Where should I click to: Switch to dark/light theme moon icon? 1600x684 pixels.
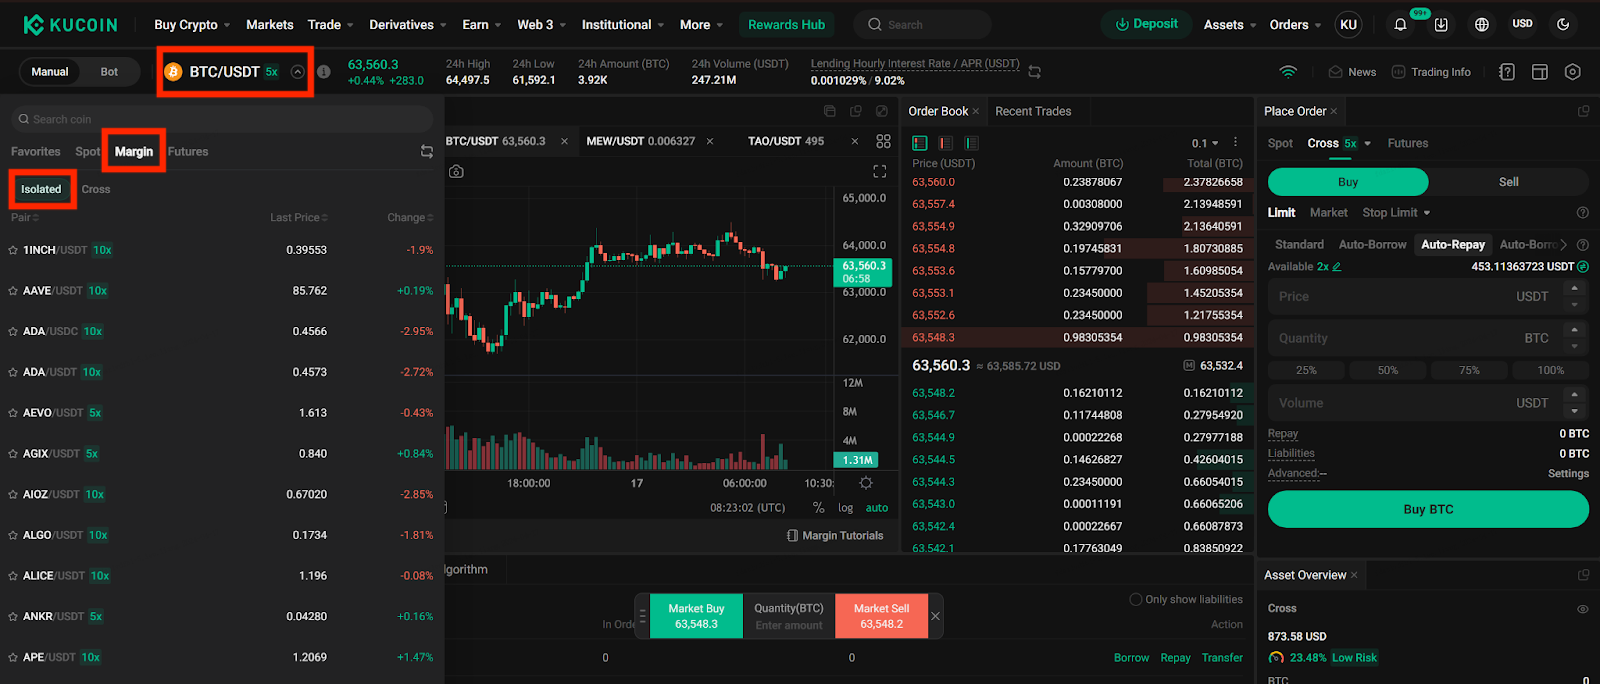pos(1564,24)
